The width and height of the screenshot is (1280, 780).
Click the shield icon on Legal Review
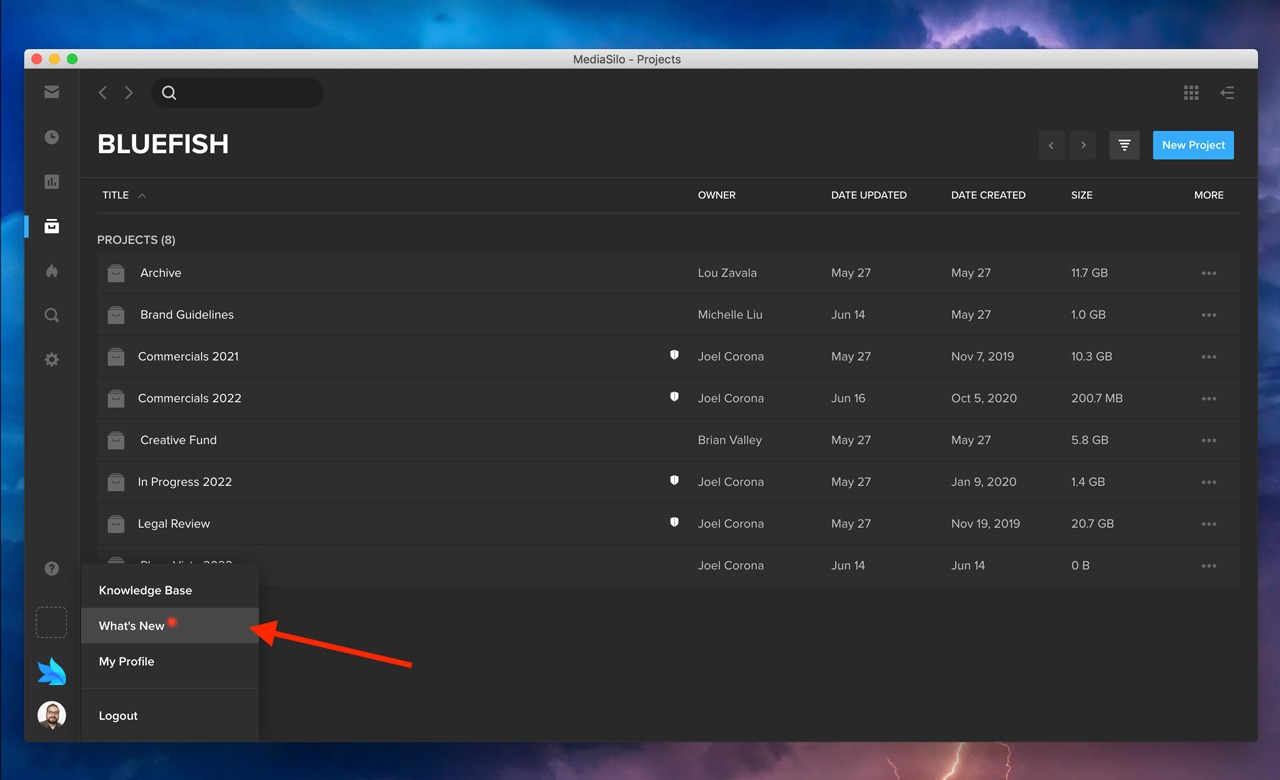[x=674, y=522]
